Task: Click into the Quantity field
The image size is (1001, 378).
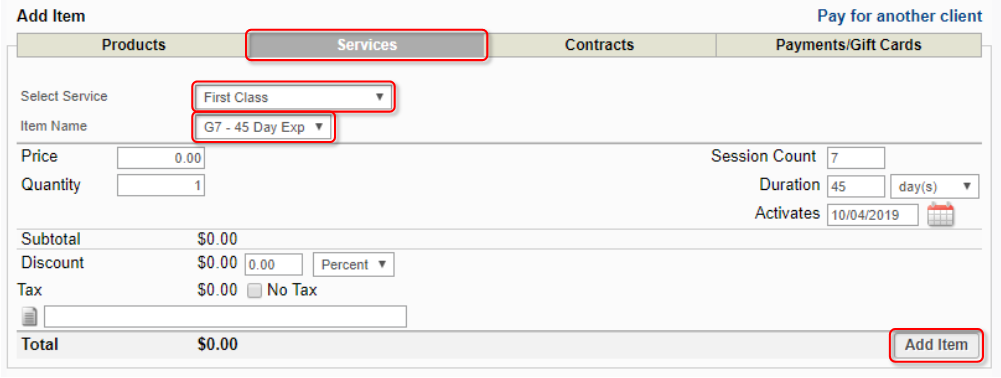Action: [x=161, y=186]
